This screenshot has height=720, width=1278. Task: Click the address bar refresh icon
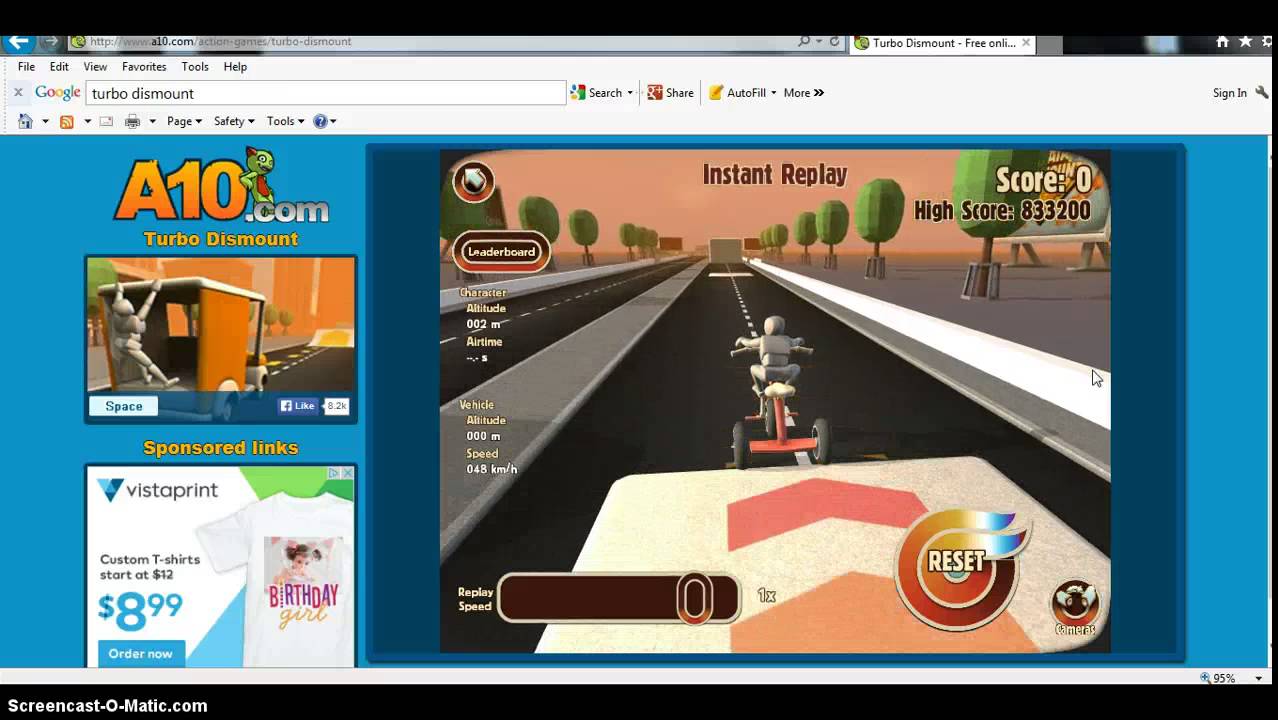click(x=835, y=42)
